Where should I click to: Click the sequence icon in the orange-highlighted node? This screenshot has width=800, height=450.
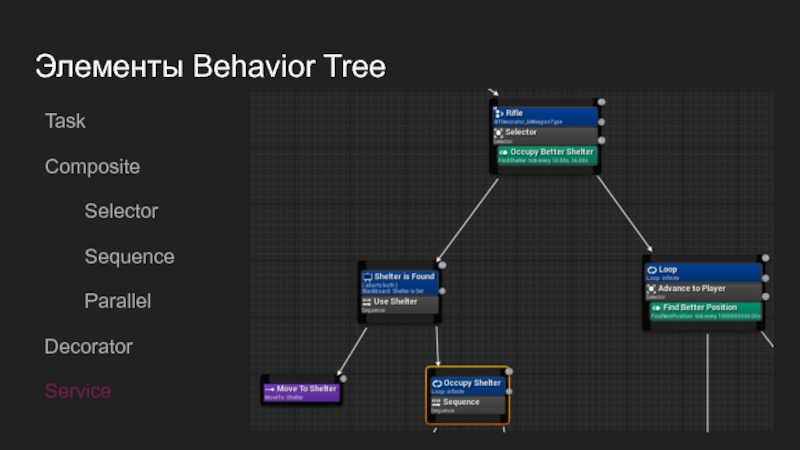[x=436, y=402]
